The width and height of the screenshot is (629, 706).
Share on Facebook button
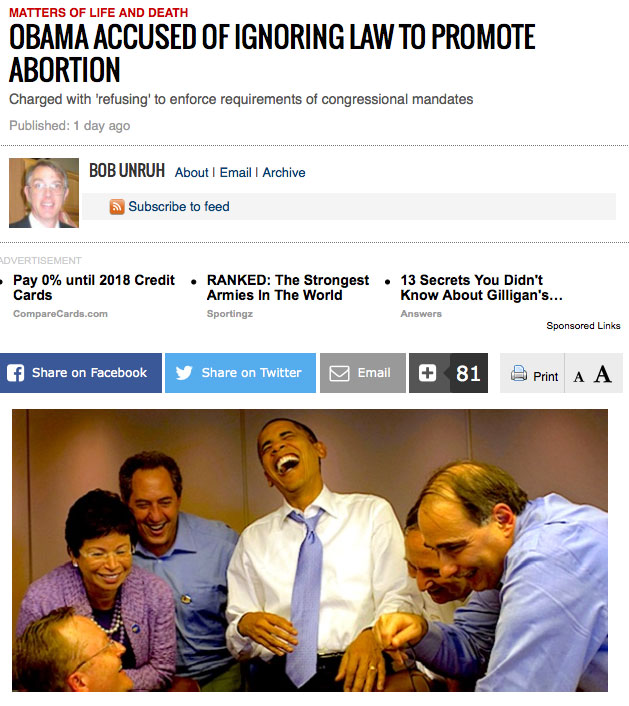81,373
